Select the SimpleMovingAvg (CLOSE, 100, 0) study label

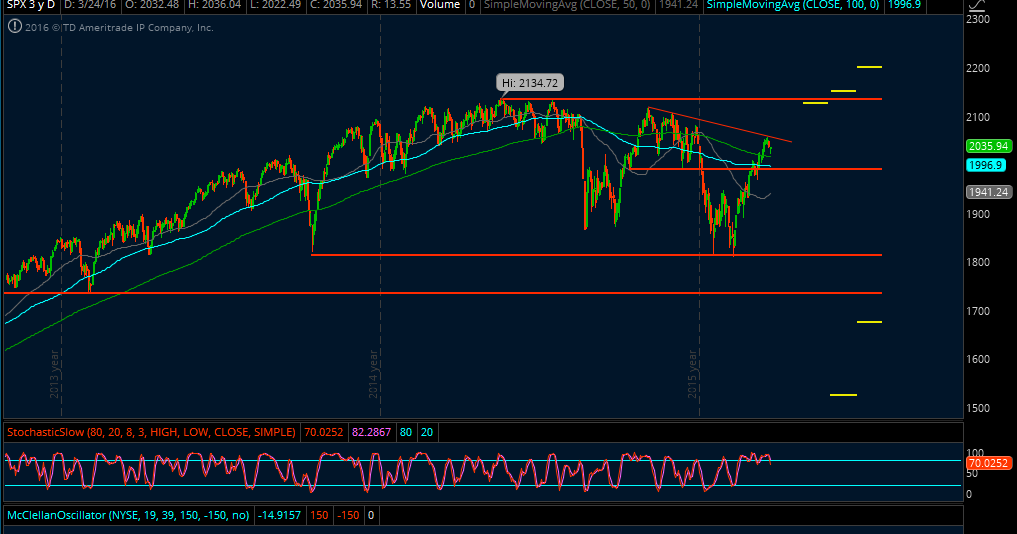(793, 5)
